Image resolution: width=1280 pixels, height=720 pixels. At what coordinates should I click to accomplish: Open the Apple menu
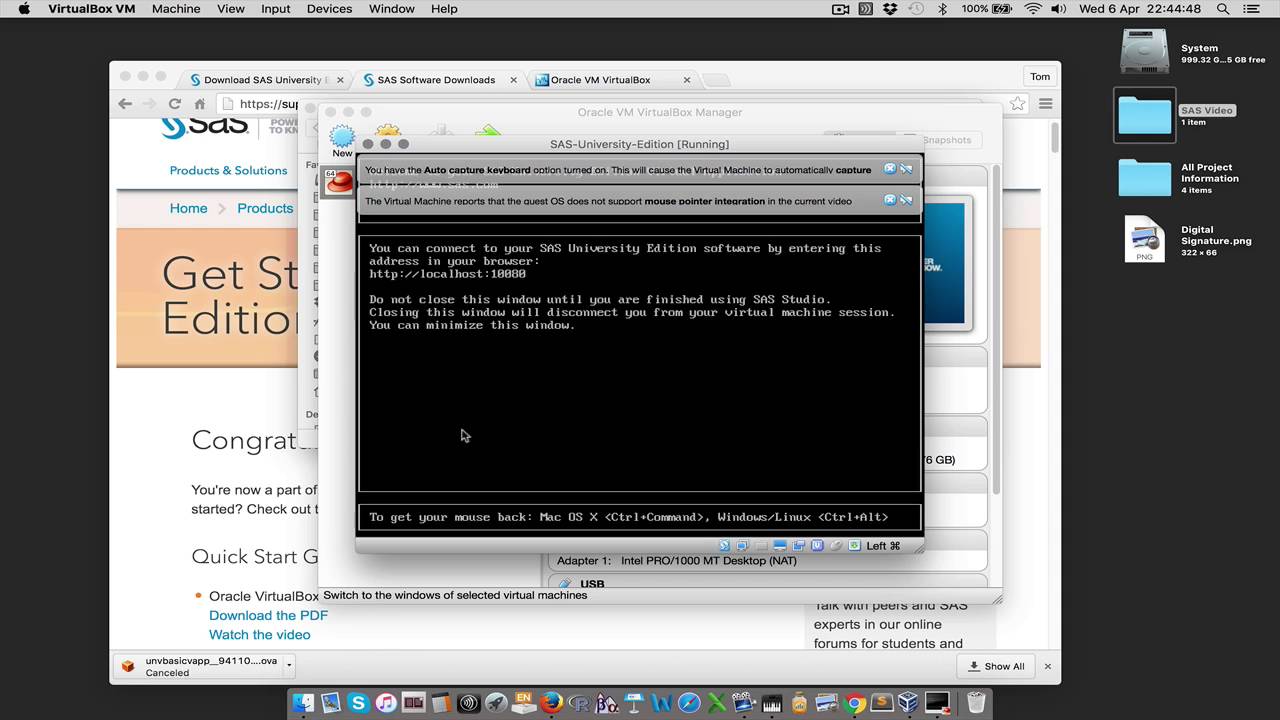tap(24, 9)
